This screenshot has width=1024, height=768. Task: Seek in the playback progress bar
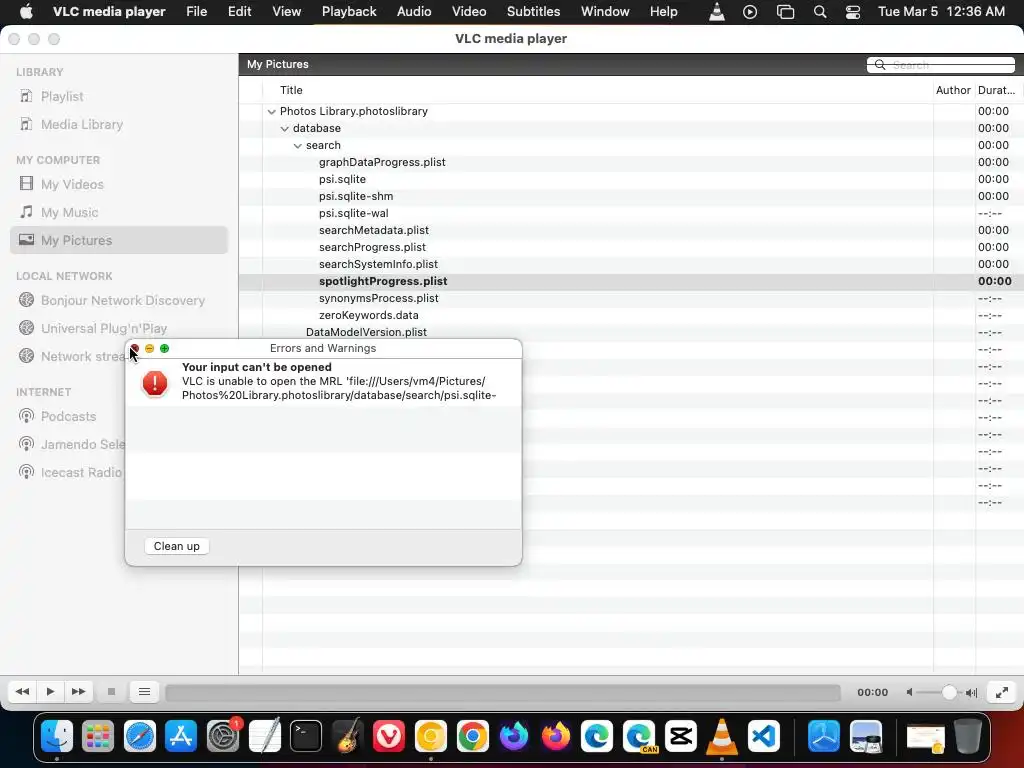click(x=503, y=692)
